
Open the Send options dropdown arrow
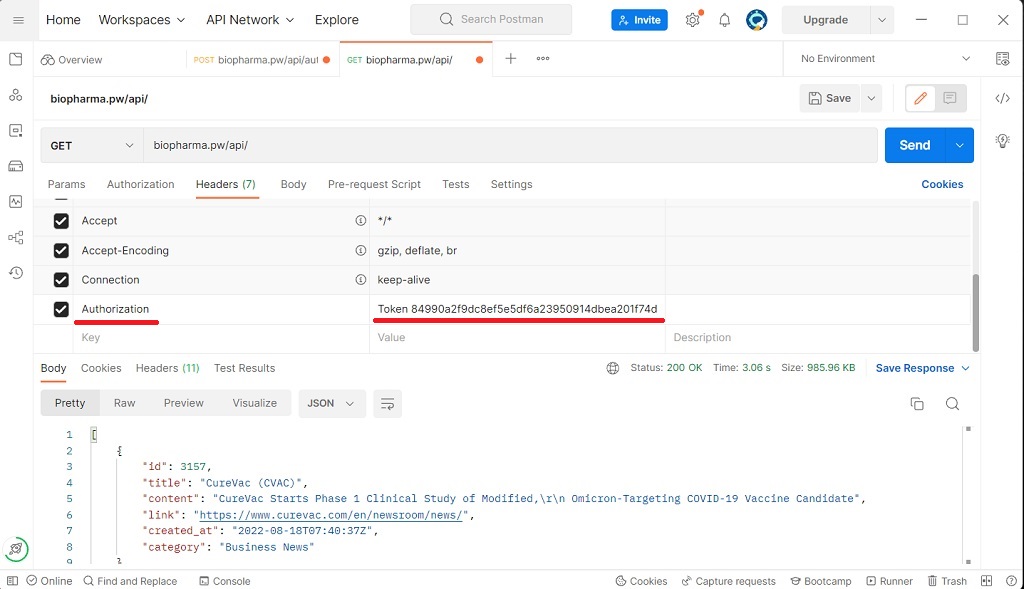pos(959,145)
